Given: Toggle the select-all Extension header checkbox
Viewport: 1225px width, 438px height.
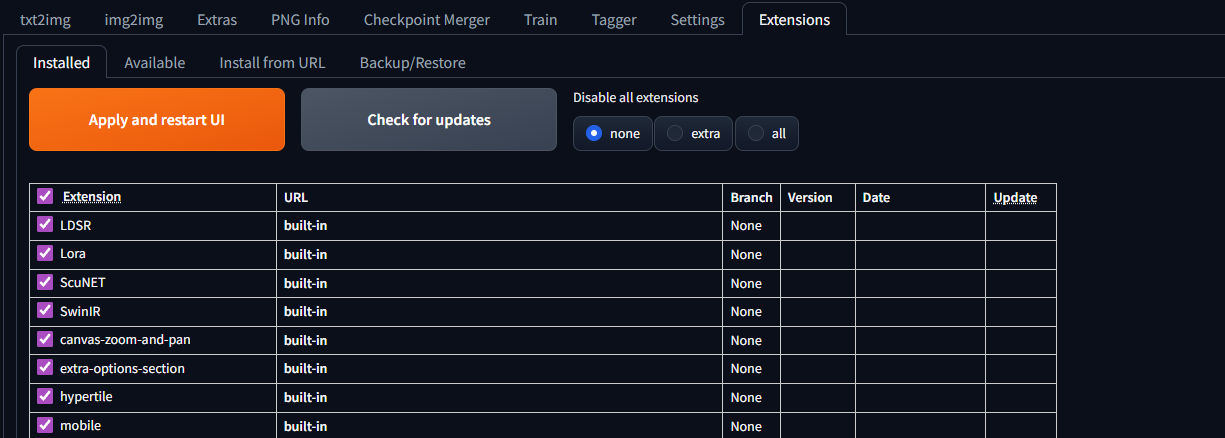Looking at the screenshot, I should click(x=45, y=196).
